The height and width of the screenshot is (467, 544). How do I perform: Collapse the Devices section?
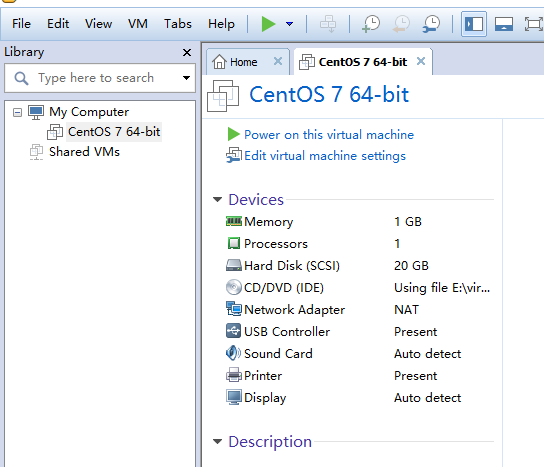click(x=218, y=199)
